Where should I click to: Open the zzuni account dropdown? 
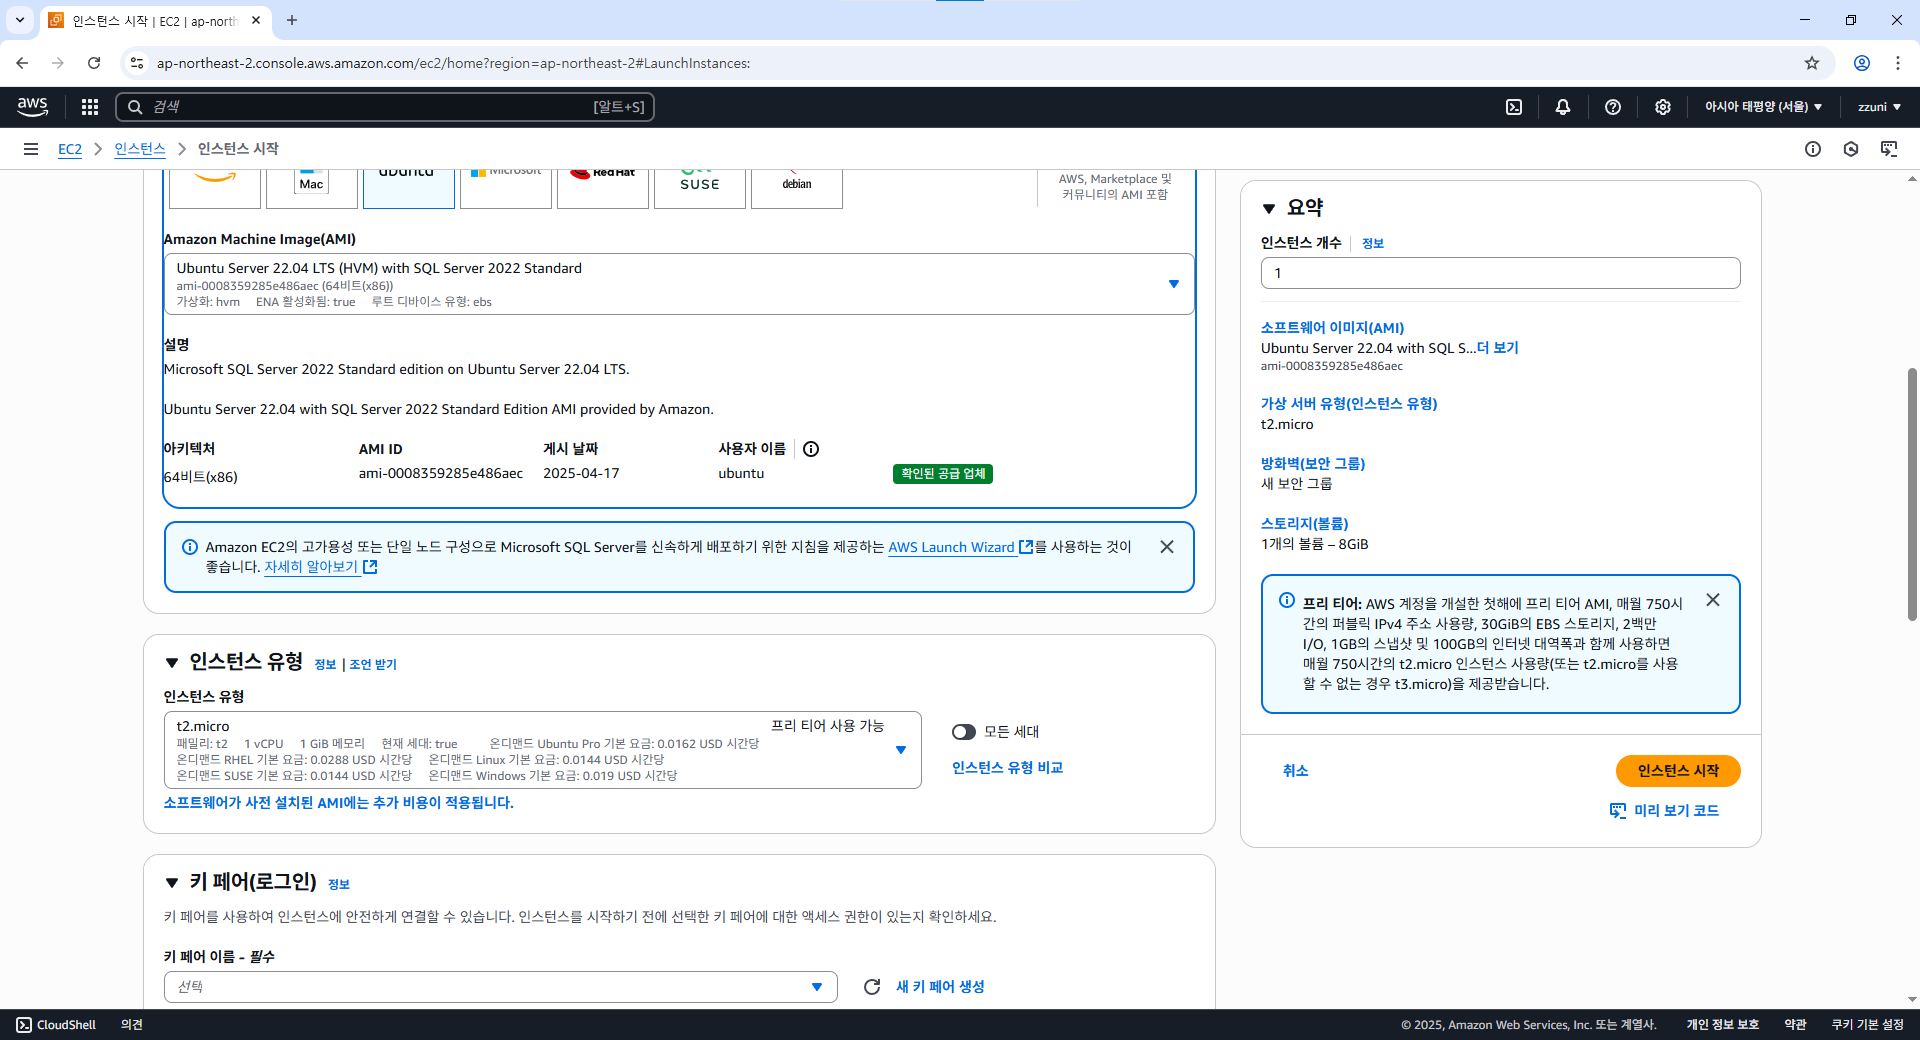click(x=1879, y=107)
